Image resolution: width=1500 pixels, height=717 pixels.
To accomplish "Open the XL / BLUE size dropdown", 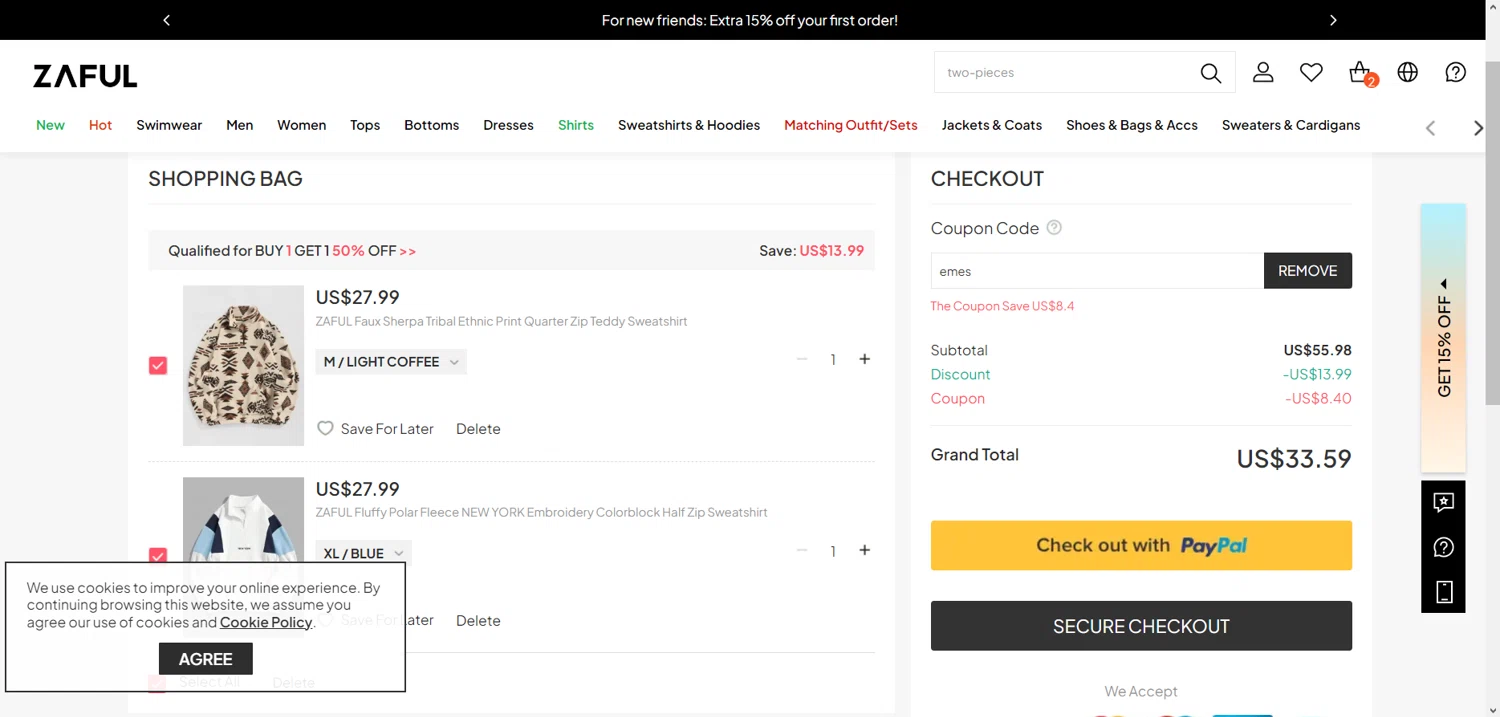I will click(x=363, y=553).
